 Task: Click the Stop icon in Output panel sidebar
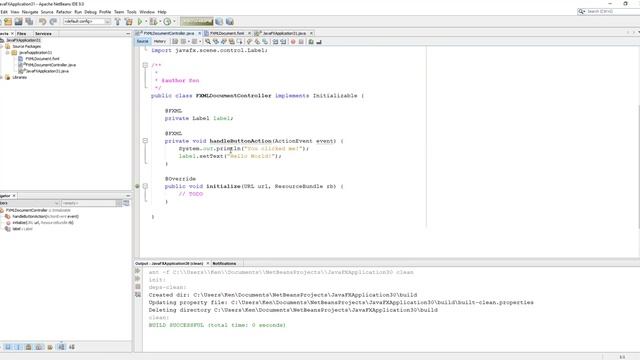click(138, 287)
